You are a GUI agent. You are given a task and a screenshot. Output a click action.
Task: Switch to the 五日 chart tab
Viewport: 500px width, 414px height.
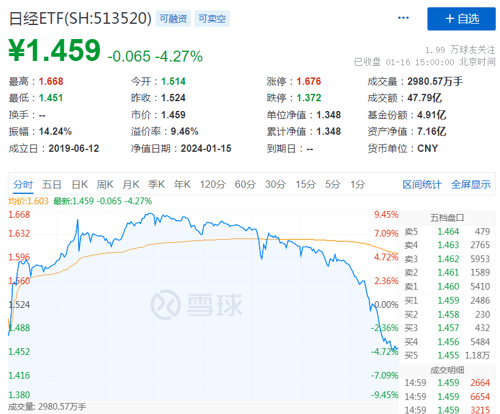tap(52, 184)
